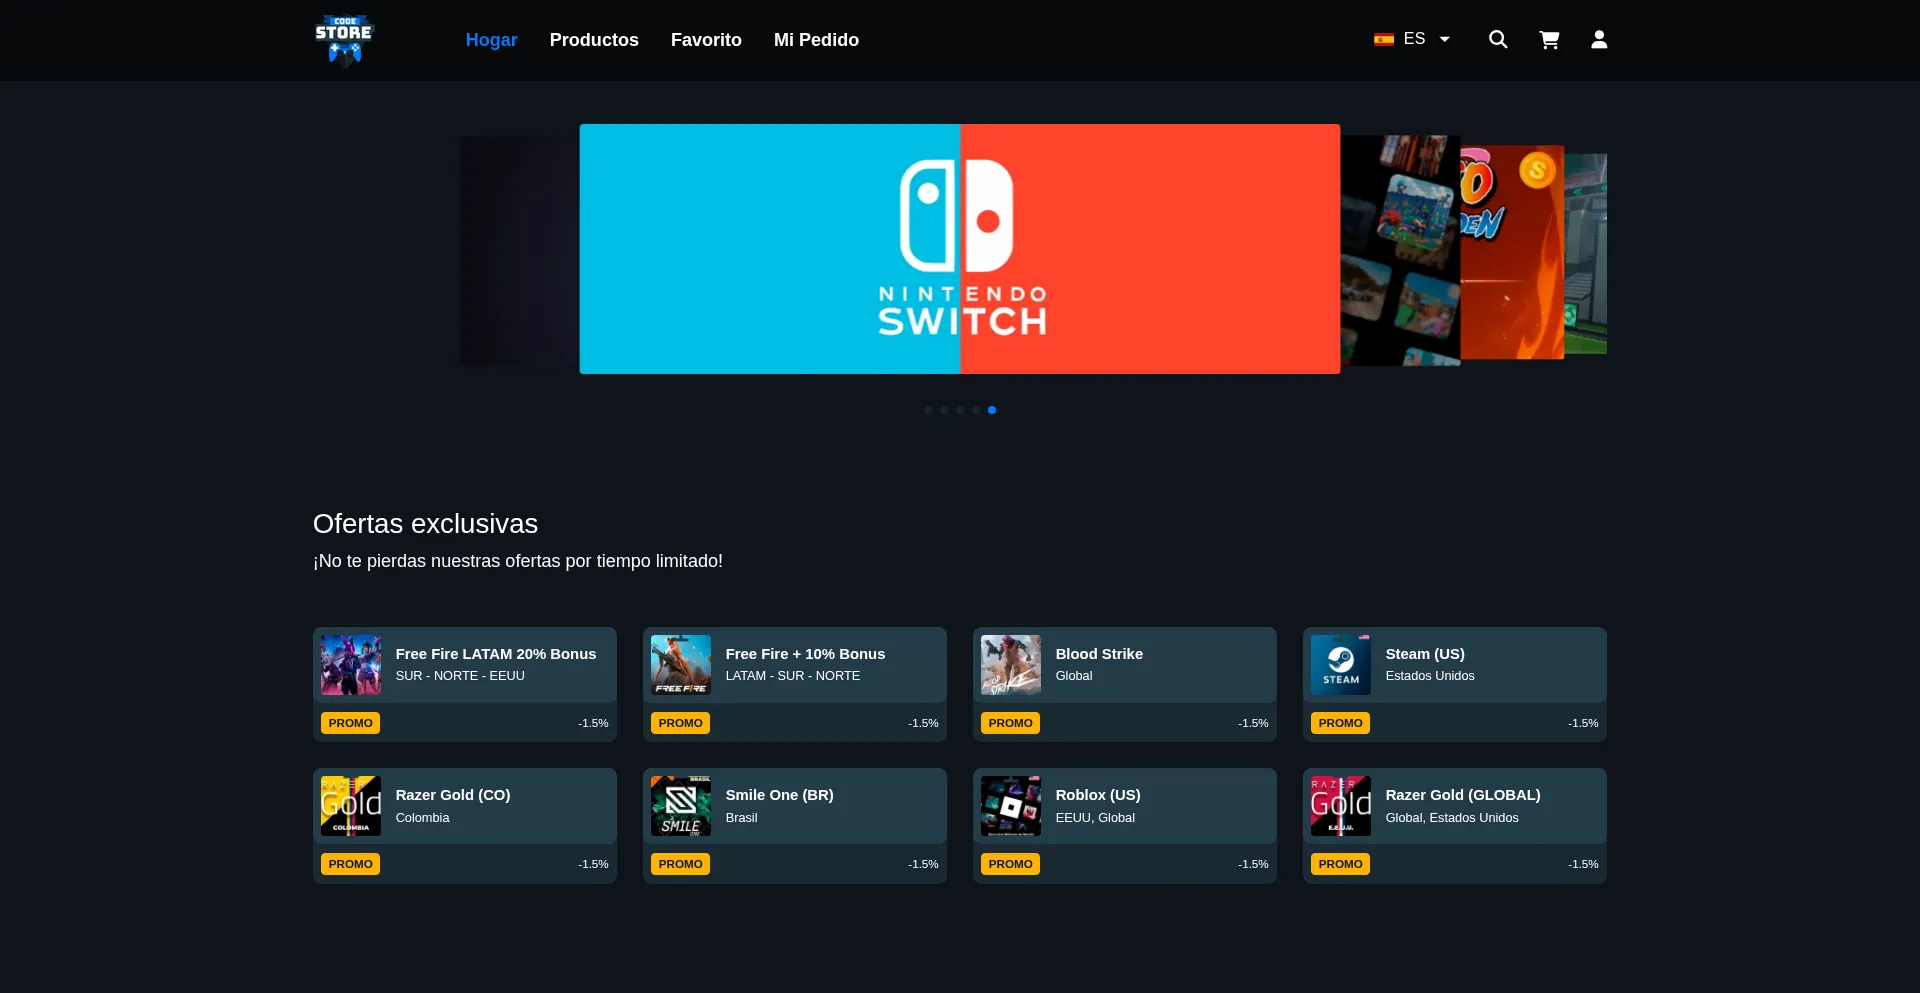Screen dimensions: 1920x993
Task: Click 'Global' under Blood Strike
Action: tap(1074, 676)
